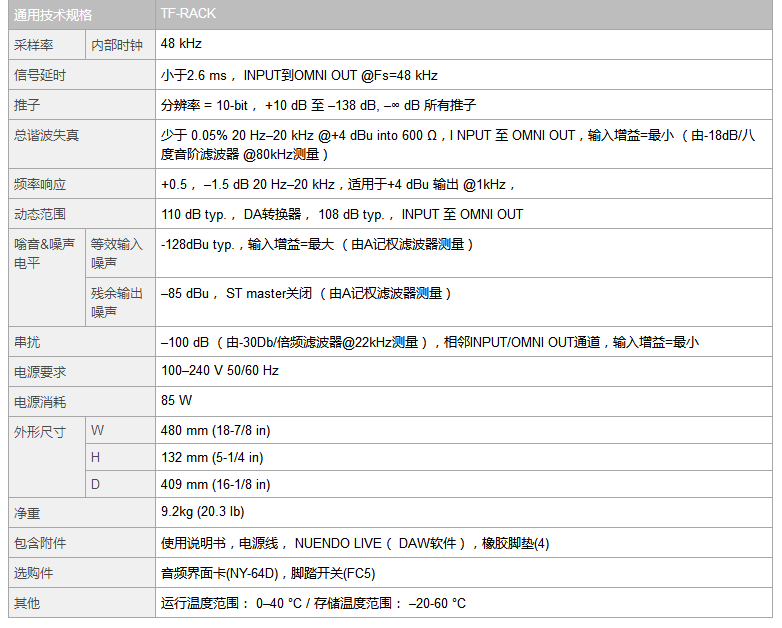Select the '电源消耗' row label
The image size is (782, 628).
[x=40, y=402]
